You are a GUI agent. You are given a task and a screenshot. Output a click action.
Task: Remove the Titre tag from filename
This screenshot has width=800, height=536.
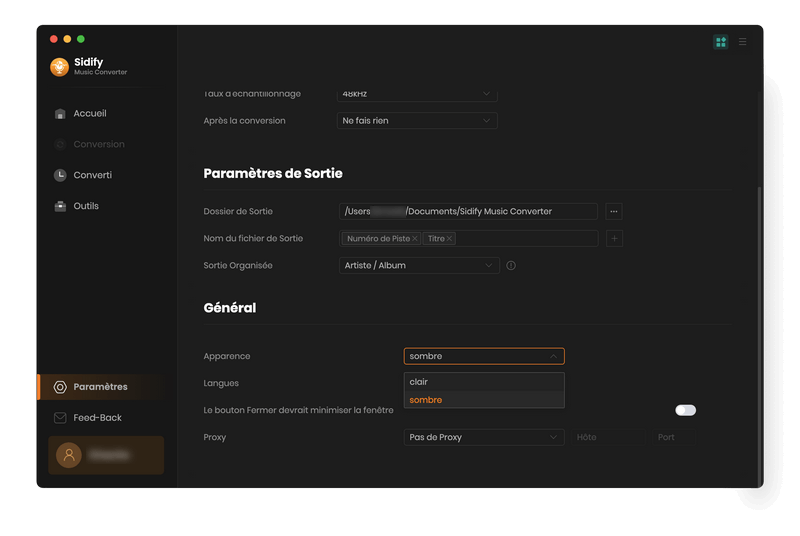(449, 239)
